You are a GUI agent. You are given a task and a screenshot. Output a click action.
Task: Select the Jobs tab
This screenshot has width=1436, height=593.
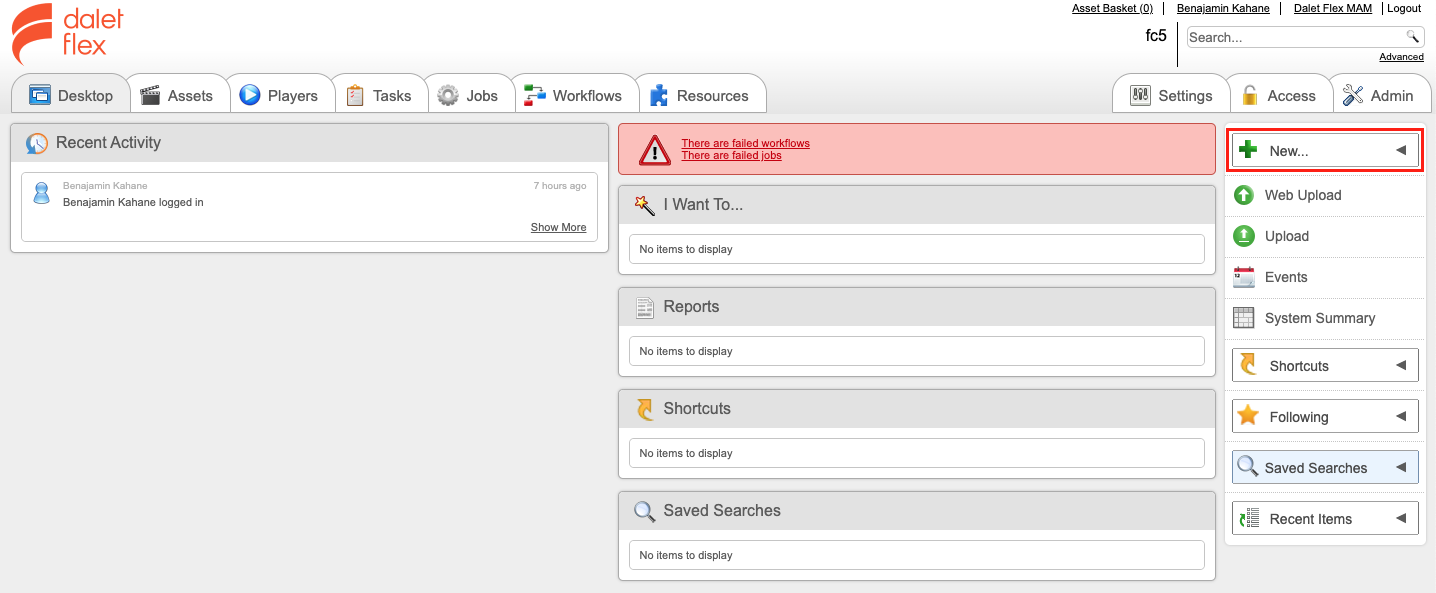click(469, 95)
